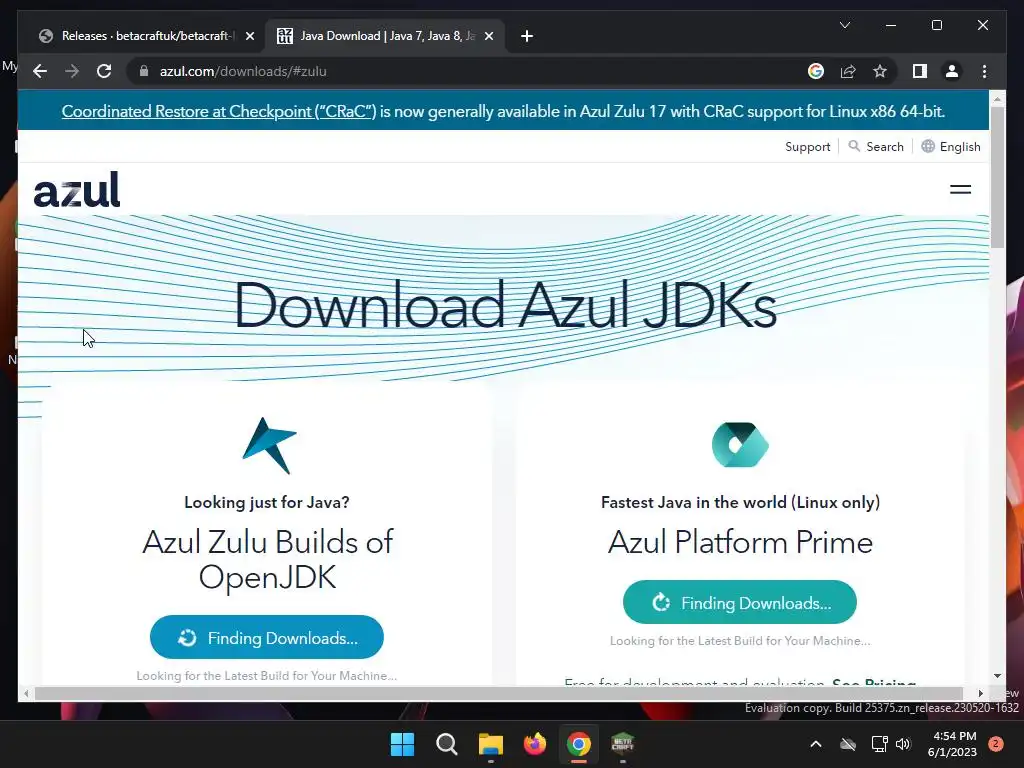
Task: Click the vertical scrollbar thumb
Action: tap(997, 176)
